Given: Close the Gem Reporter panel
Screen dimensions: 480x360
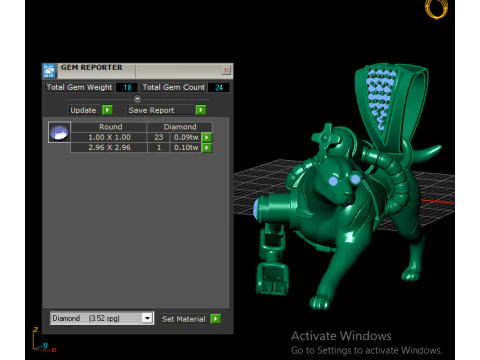Looking at the screenshot, I should coord(226,70).
